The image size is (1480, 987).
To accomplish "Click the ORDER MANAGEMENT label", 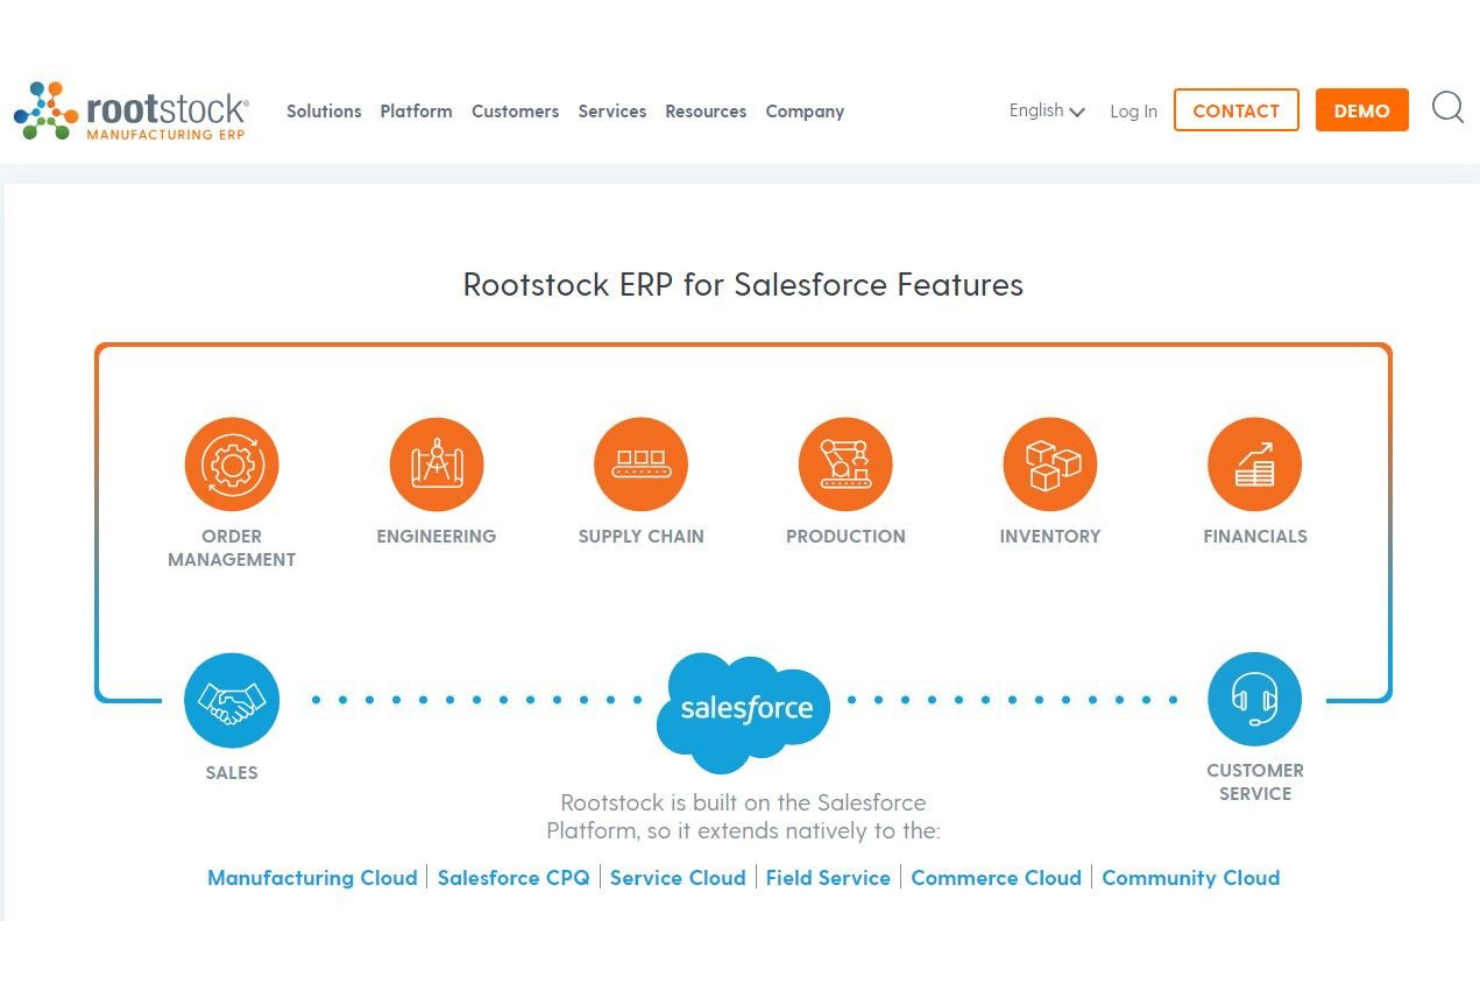I will click(x=232, y=548).
